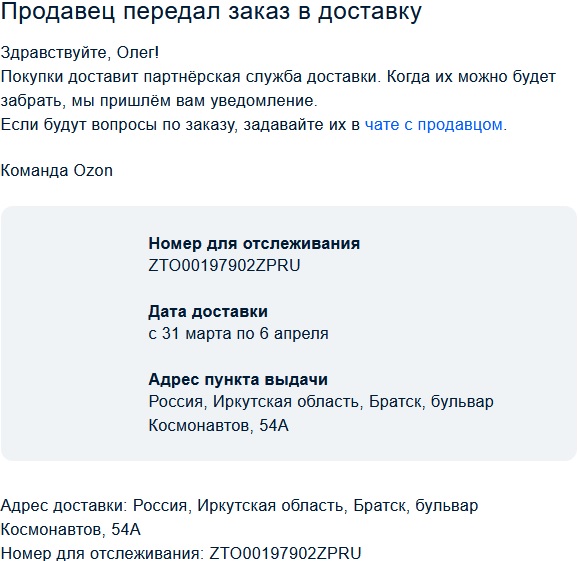
Task: Click the text 'Если будут вопросы по заказу'
Action: (117, 125)
